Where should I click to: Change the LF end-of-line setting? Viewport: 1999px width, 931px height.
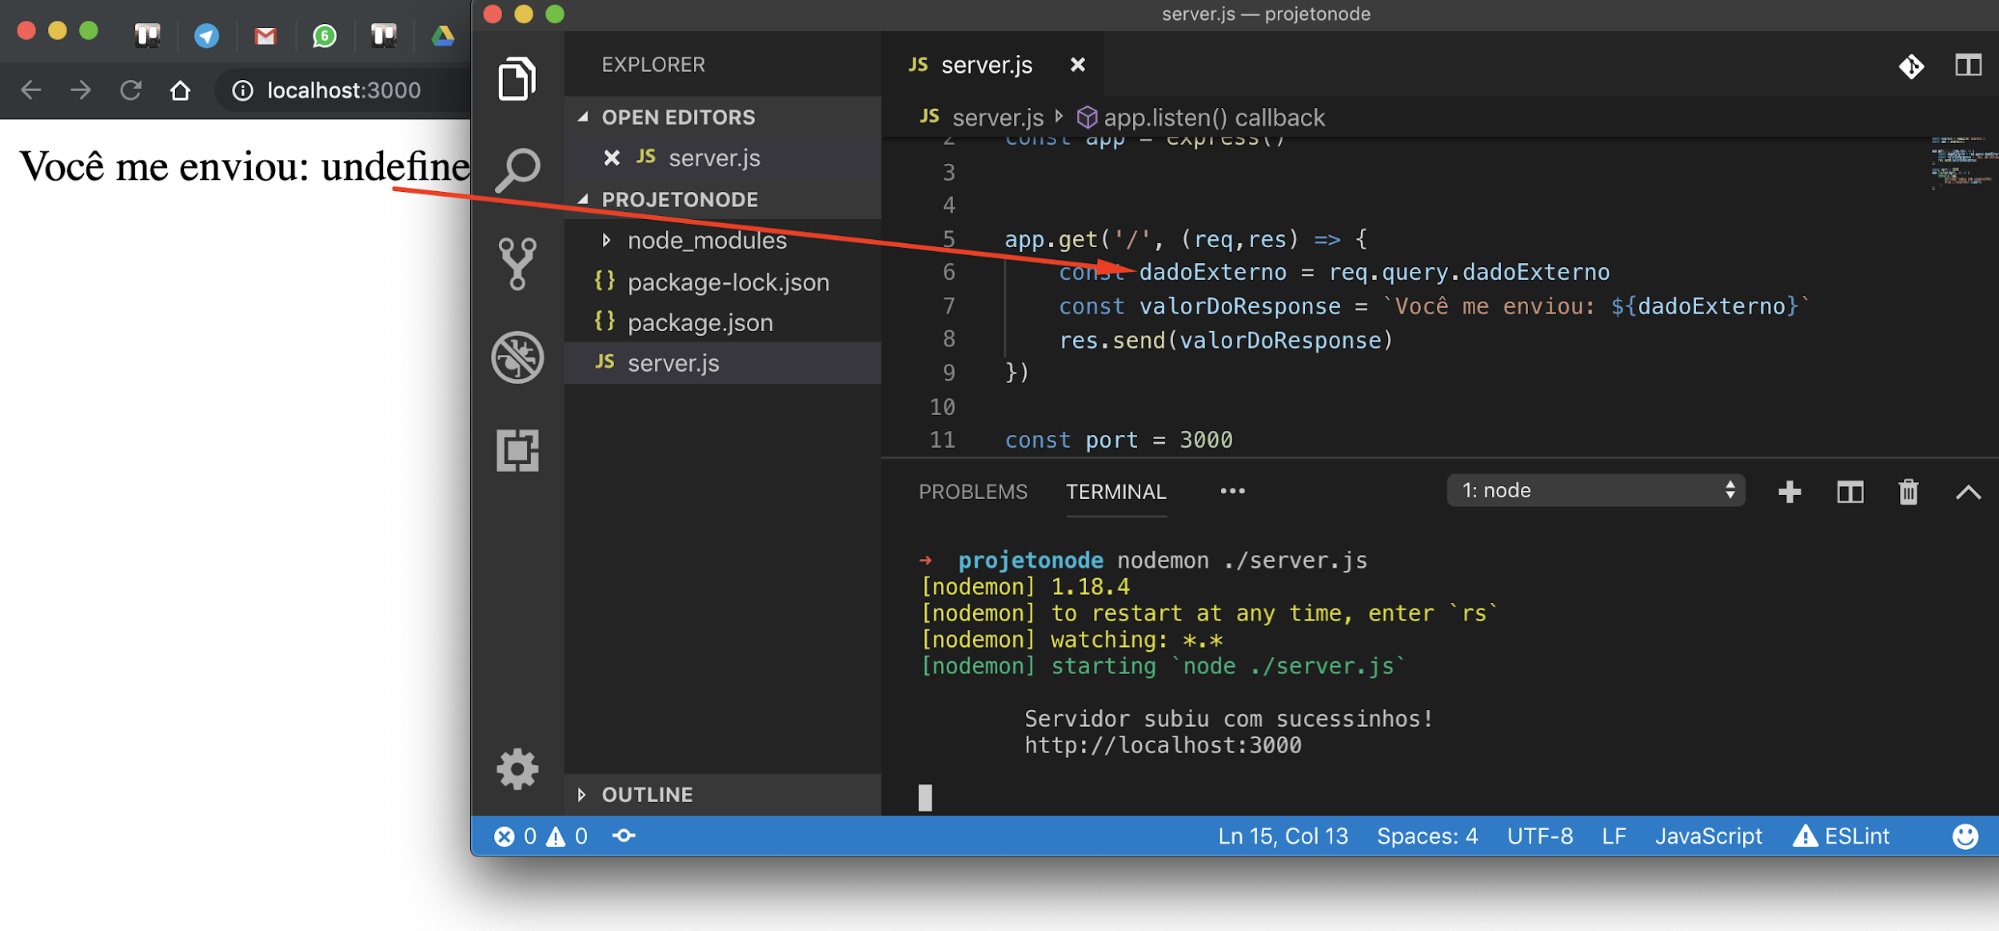1613,836
